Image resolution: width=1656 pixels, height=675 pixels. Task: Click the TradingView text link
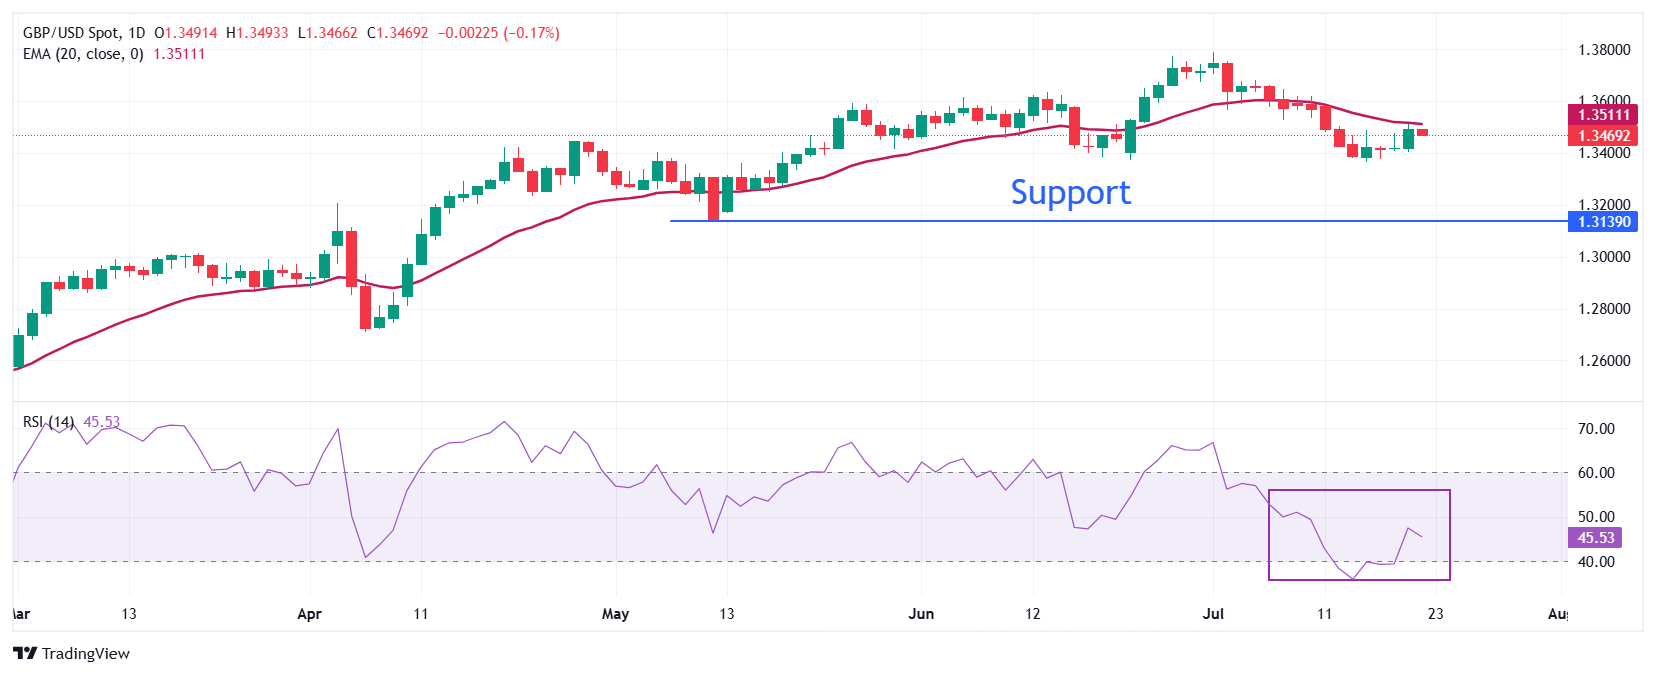click(x=86, y=653)
